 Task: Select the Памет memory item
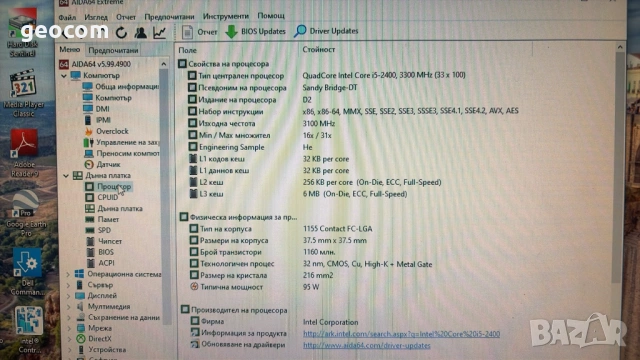coord(102,220)
